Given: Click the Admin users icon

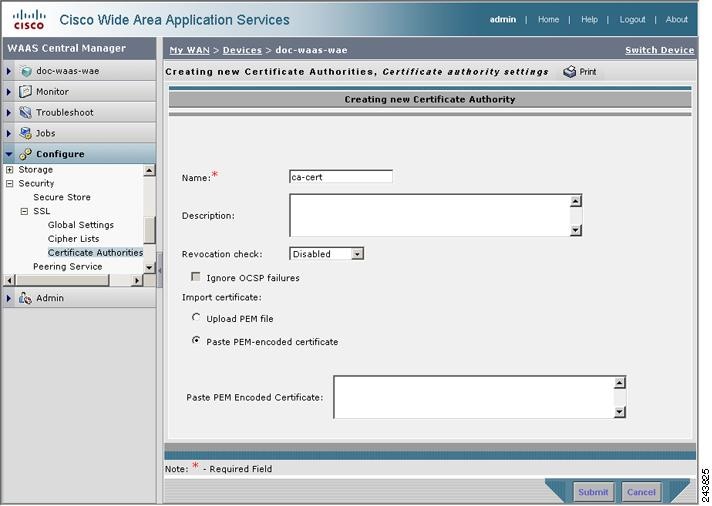Looking at the screenshot, I should click(x=25, y=298).
